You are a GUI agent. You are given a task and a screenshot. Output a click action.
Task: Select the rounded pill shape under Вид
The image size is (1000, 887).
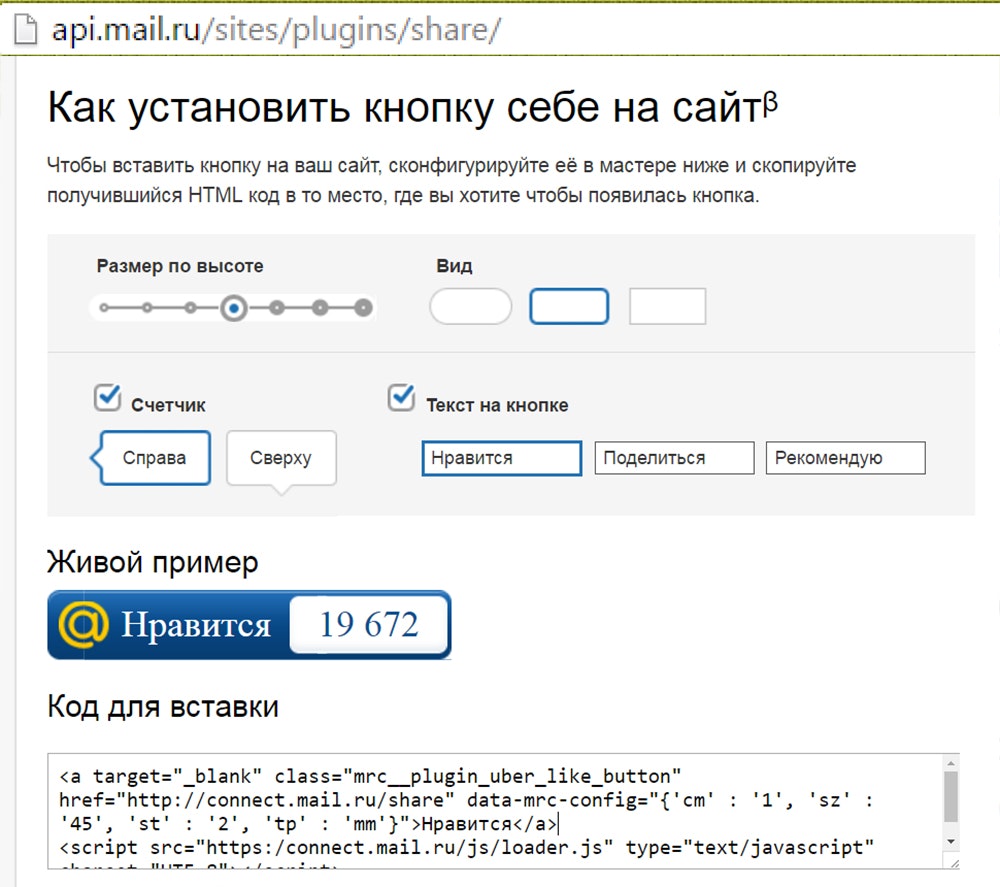coord(470,307)
